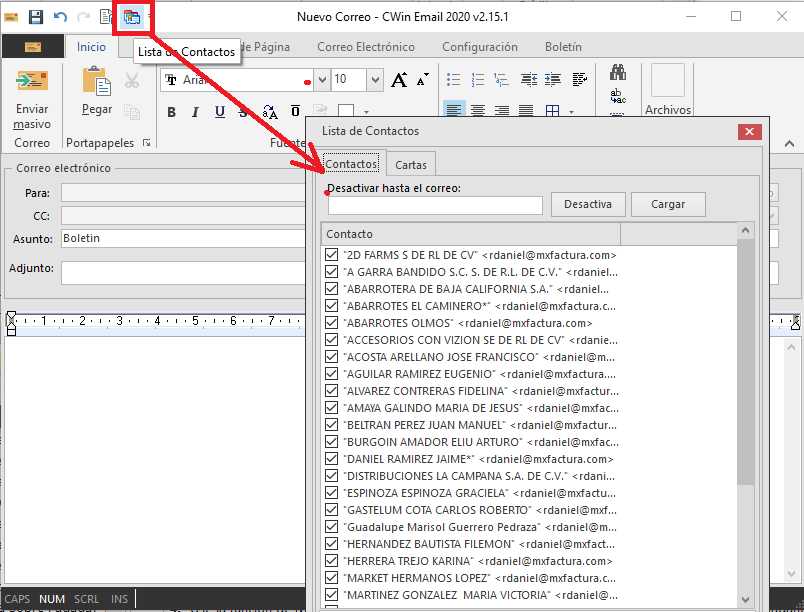Open the Lista de Contactos toolbar icon
This screenshot has height=612, width=804.
[x=131, y=17]
